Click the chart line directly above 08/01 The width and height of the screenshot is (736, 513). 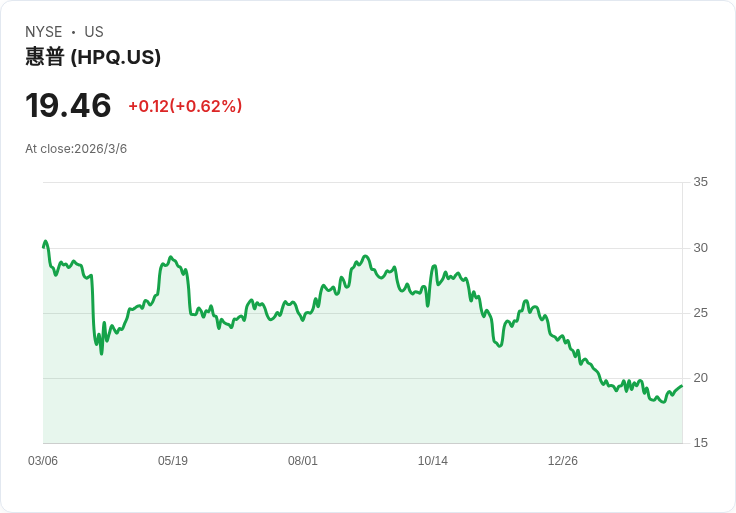(x=303, y=318)
